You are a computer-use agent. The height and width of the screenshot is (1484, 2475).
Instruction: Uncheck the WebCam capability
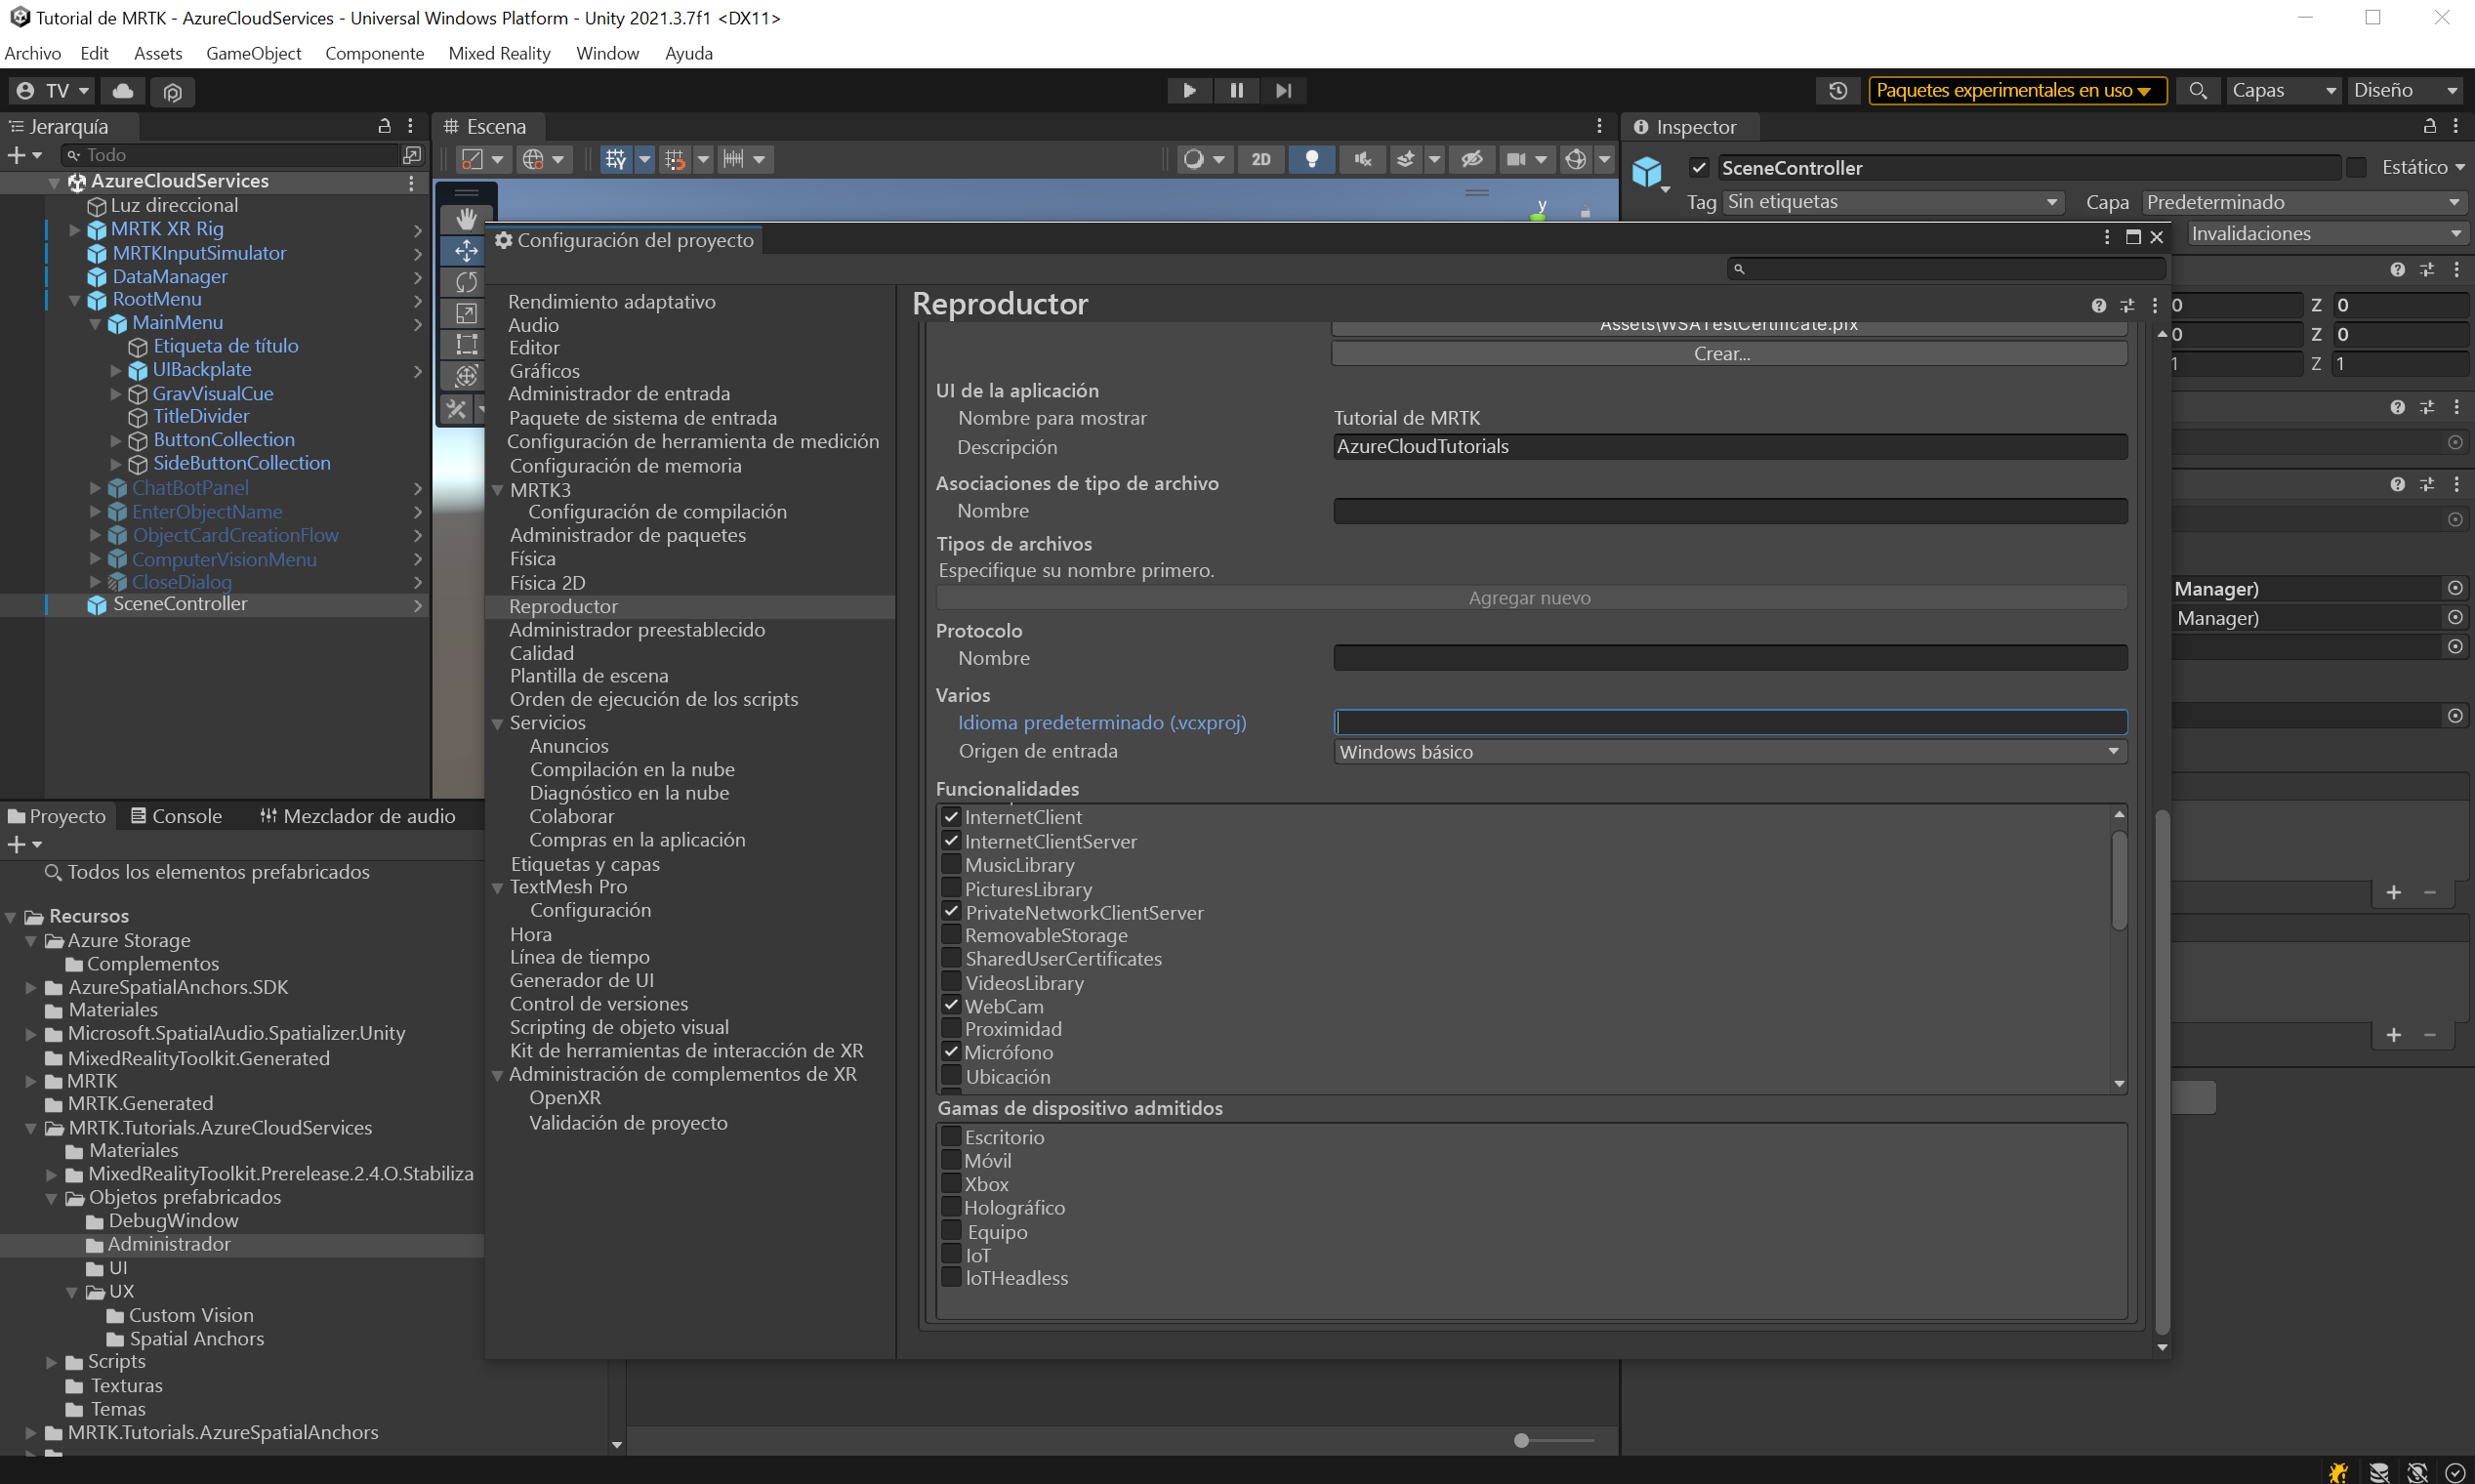click(x=951, y=1006)
